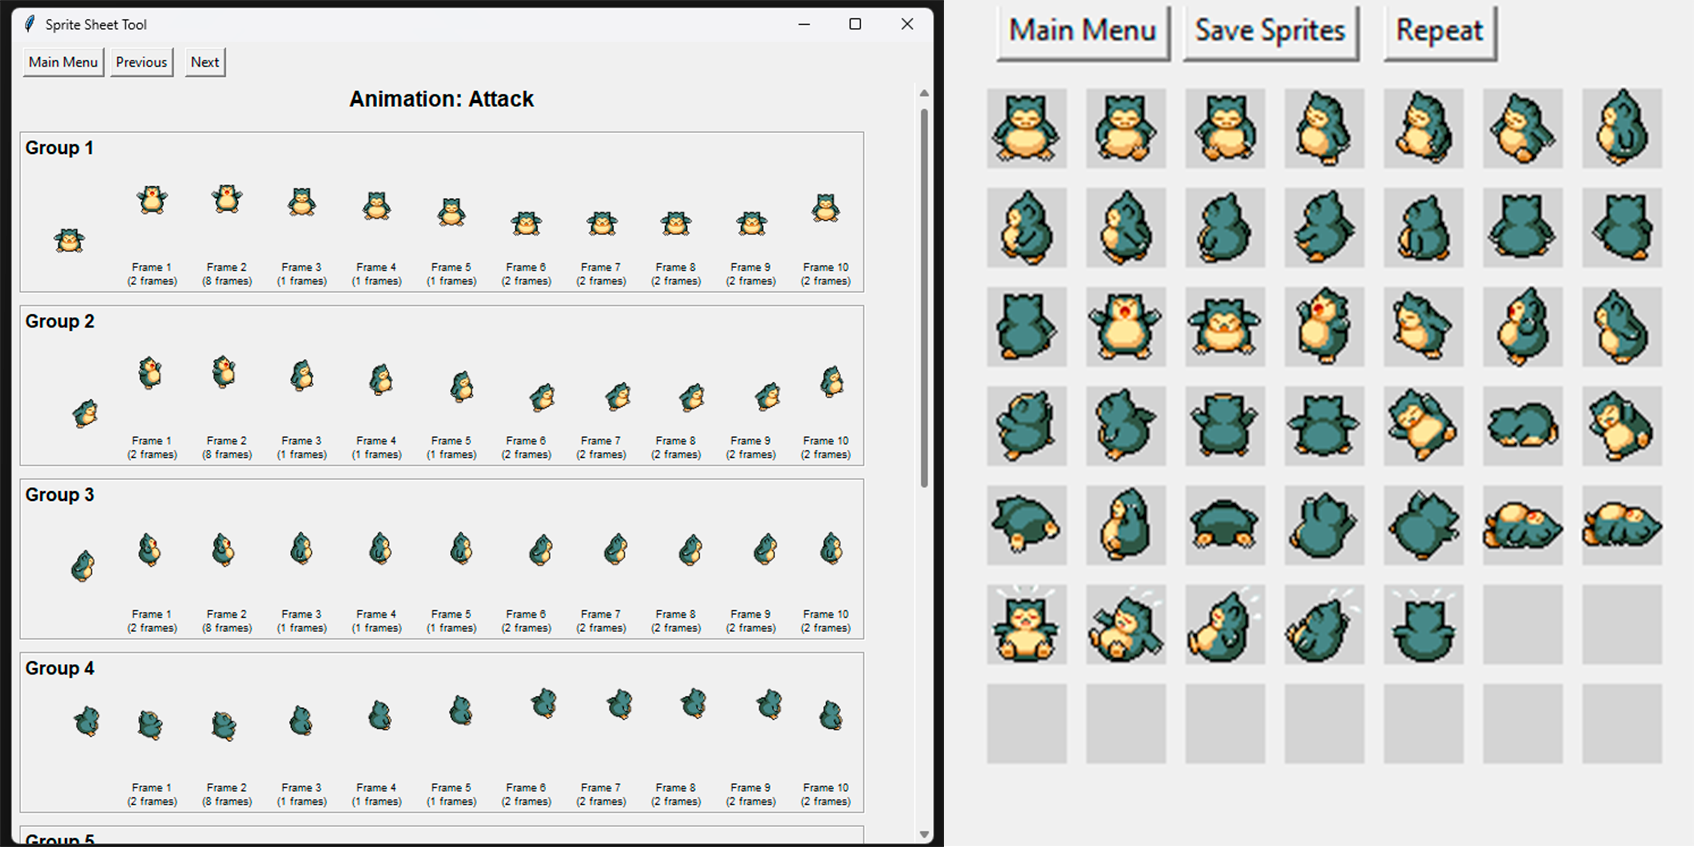The height and width of the screenshot is (847, 1694).
Task: Maximize the Sprite Sheet Tool window
Action: (x=855, y=24)
